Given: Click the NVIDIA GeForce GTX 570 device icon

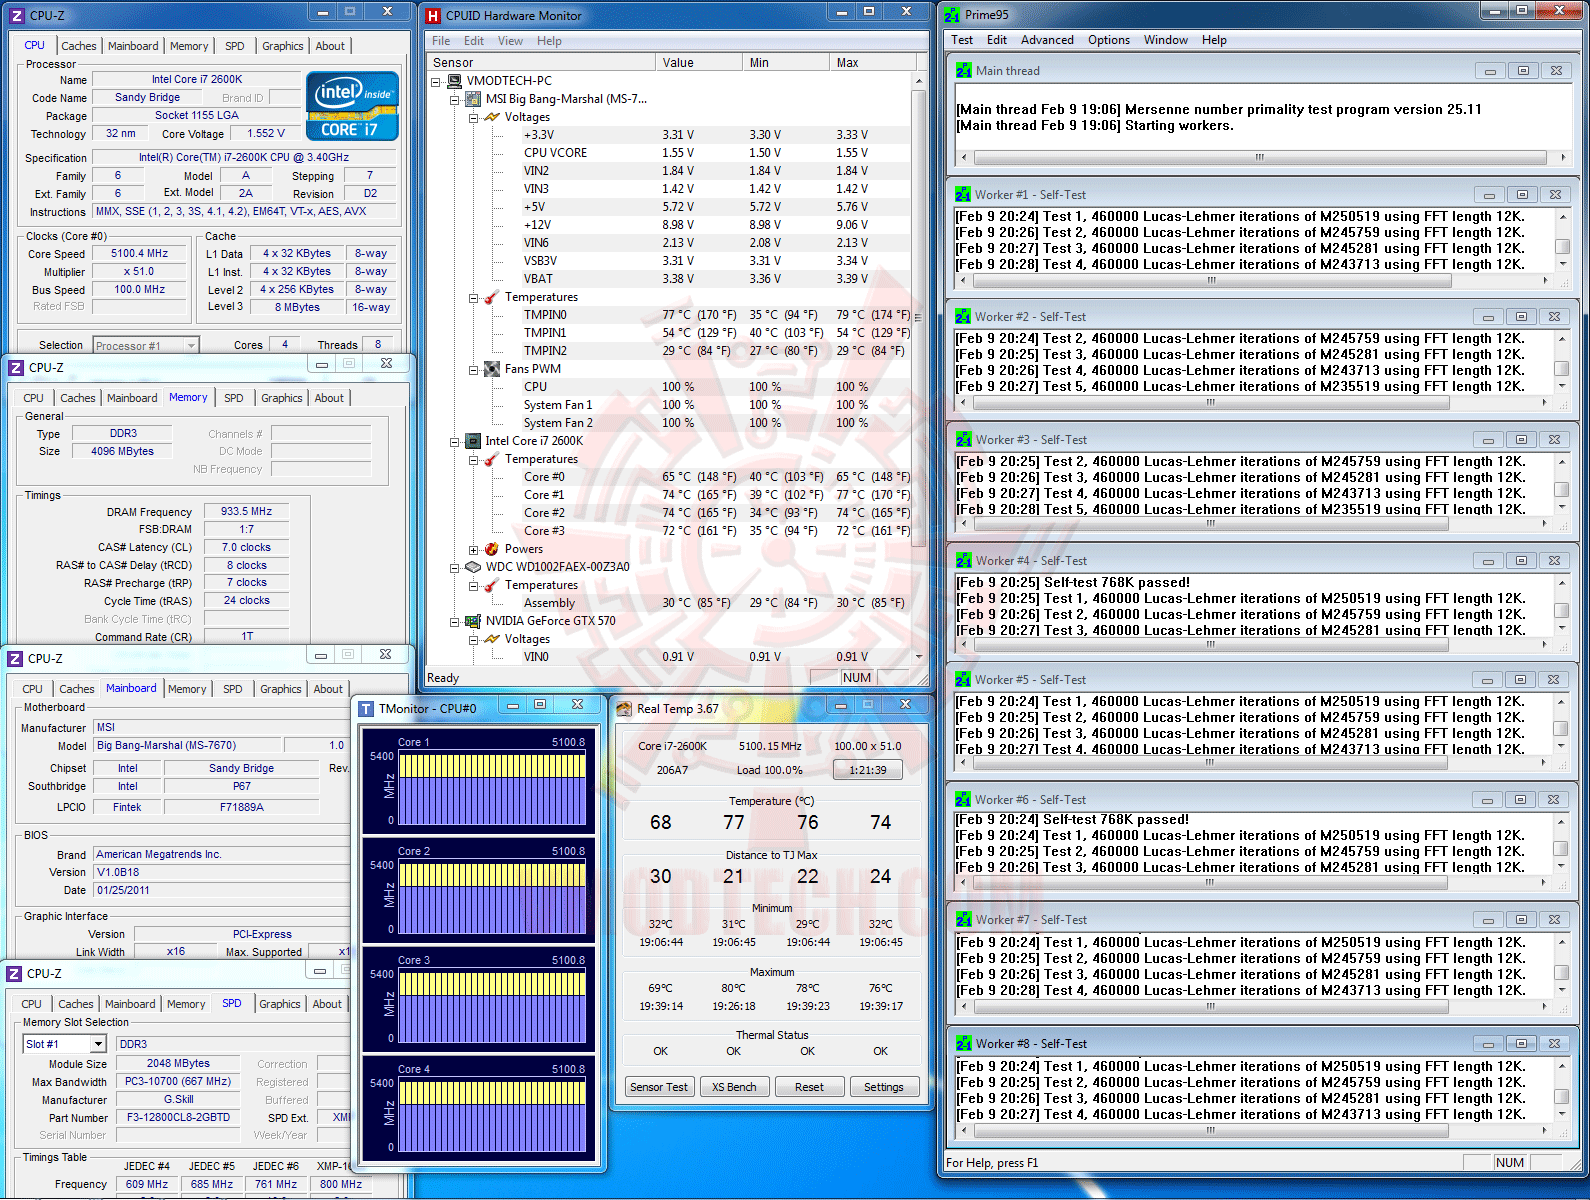Looking at the screenshot, I should pyautogui.click(x=474, y=621).
